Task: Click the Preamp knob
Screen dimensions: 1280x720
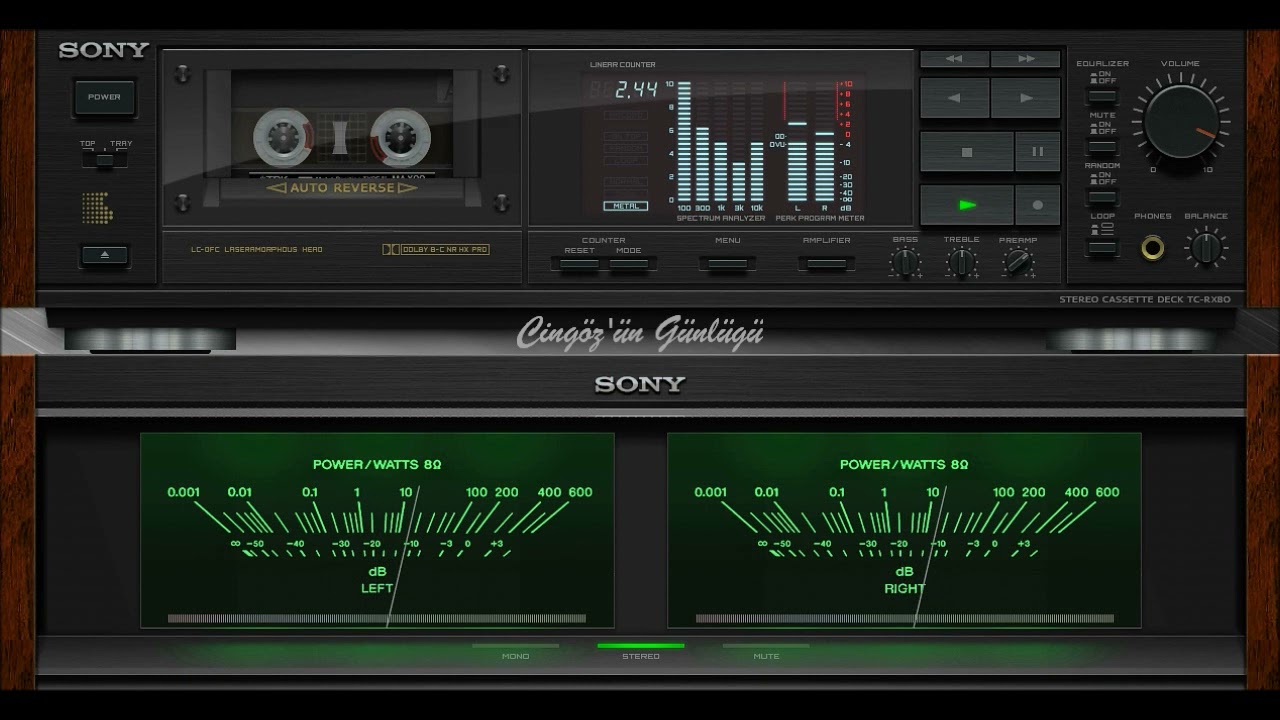Action: [x=1018, y=262]
